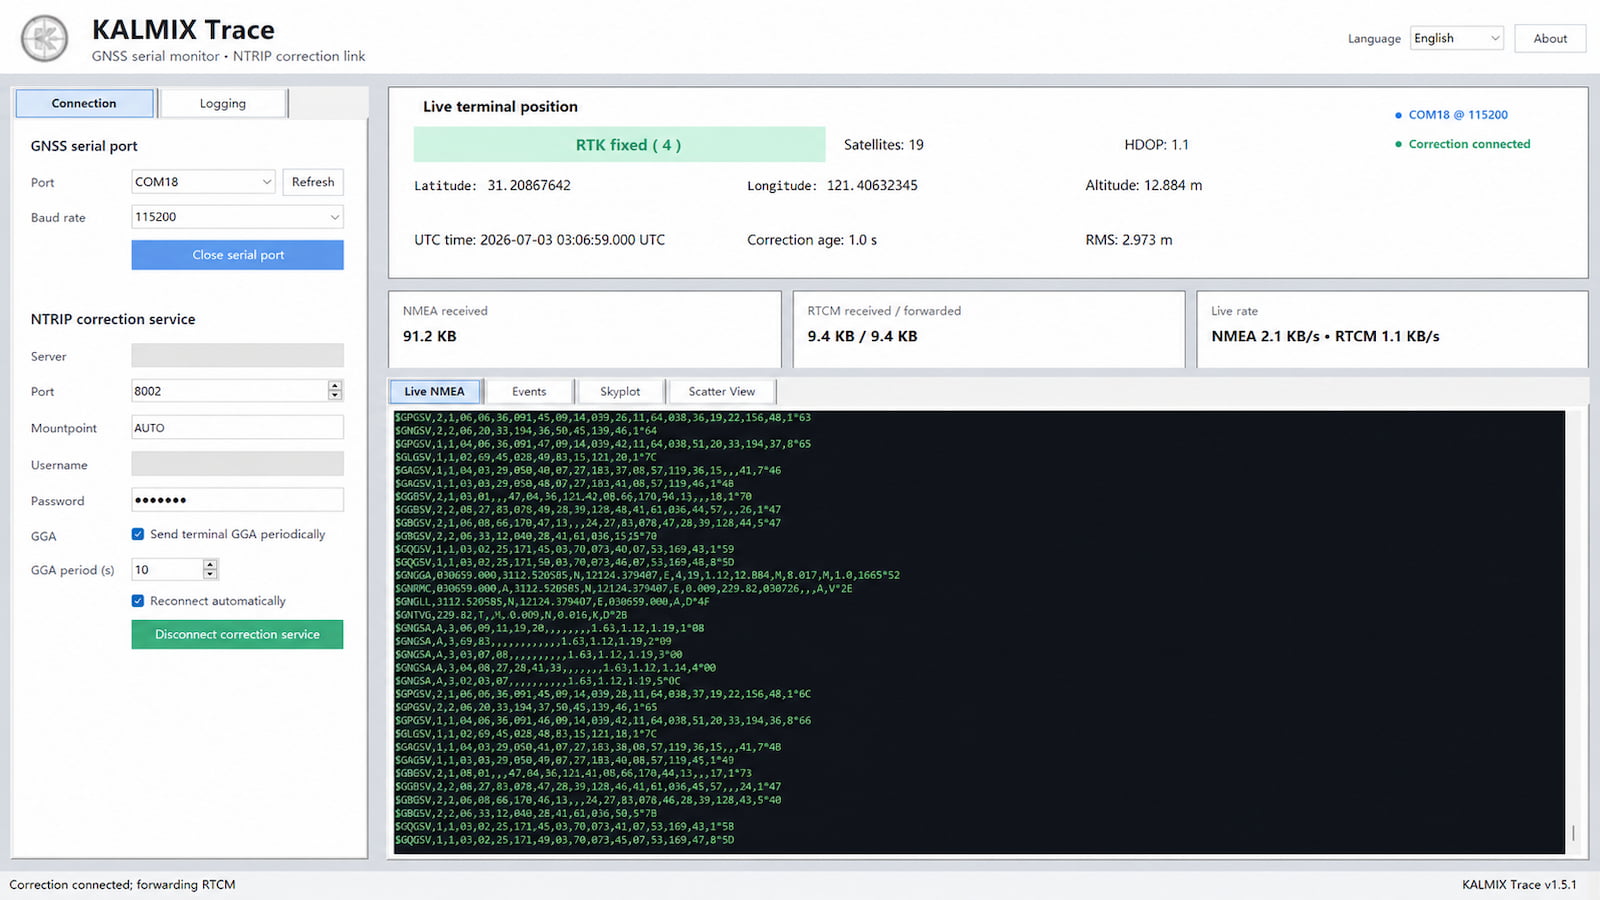The height and width of the screenshot is (900, 1600).
Task: Click the Altitude: 12.884 m reading
Action: tap(1144, 185)
